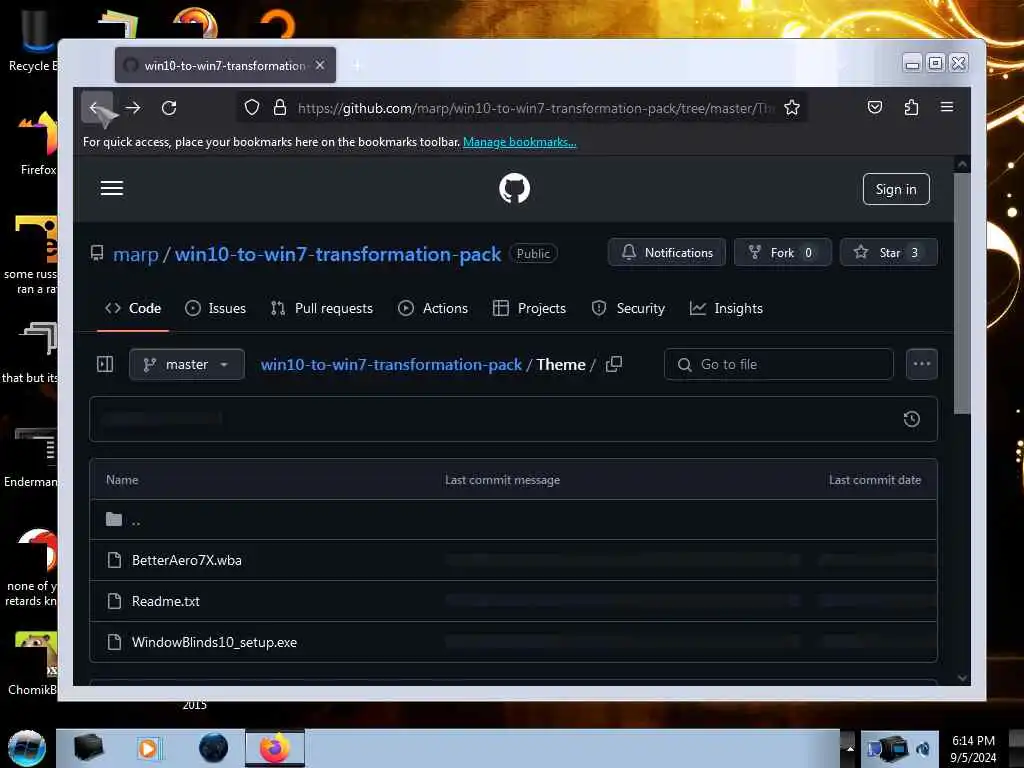Screen dimensions: 1024x768
Task: Click the Notifications button
Action: [x=666, y=253]
